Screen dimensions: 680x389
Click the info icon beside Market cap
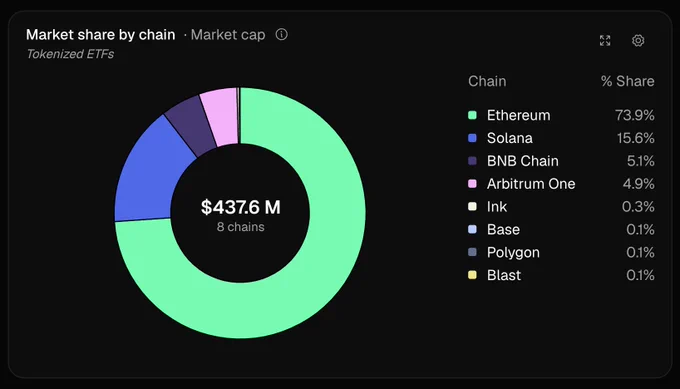(x=281, y=34)
